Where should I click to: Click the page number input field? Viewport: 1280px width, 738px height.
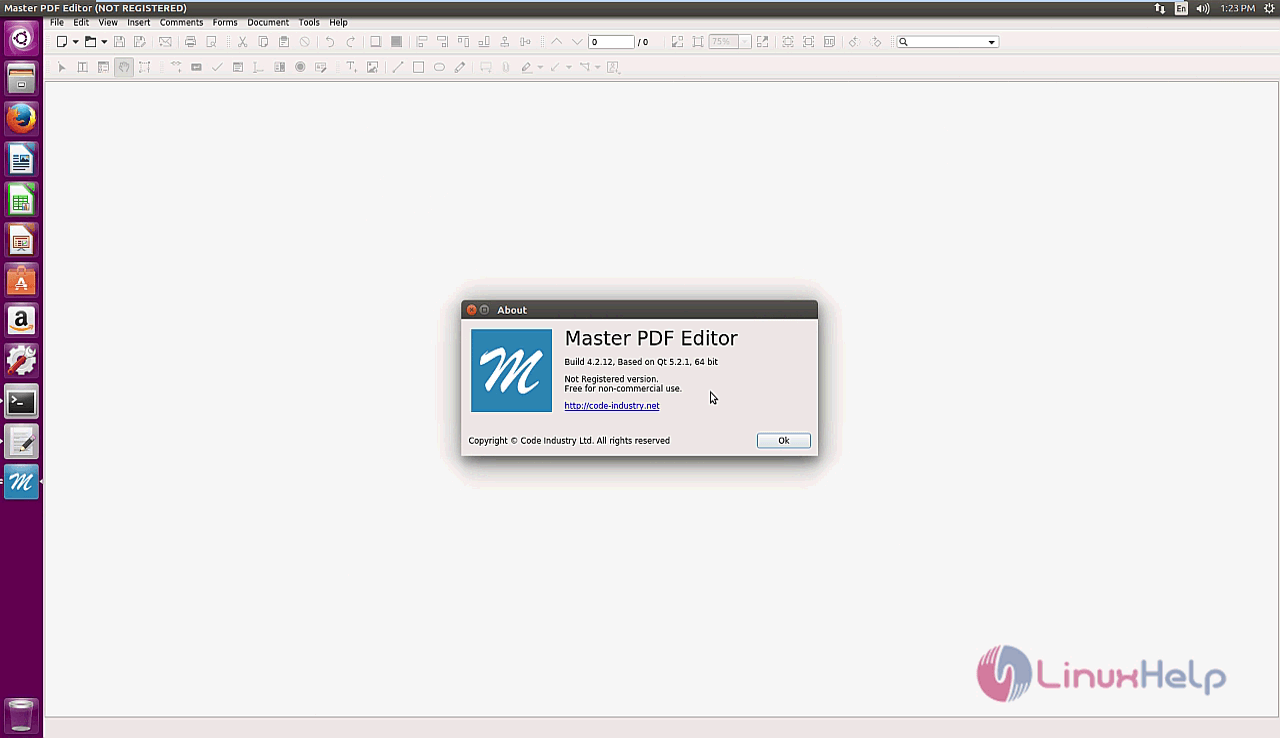[x=611, y=42]
